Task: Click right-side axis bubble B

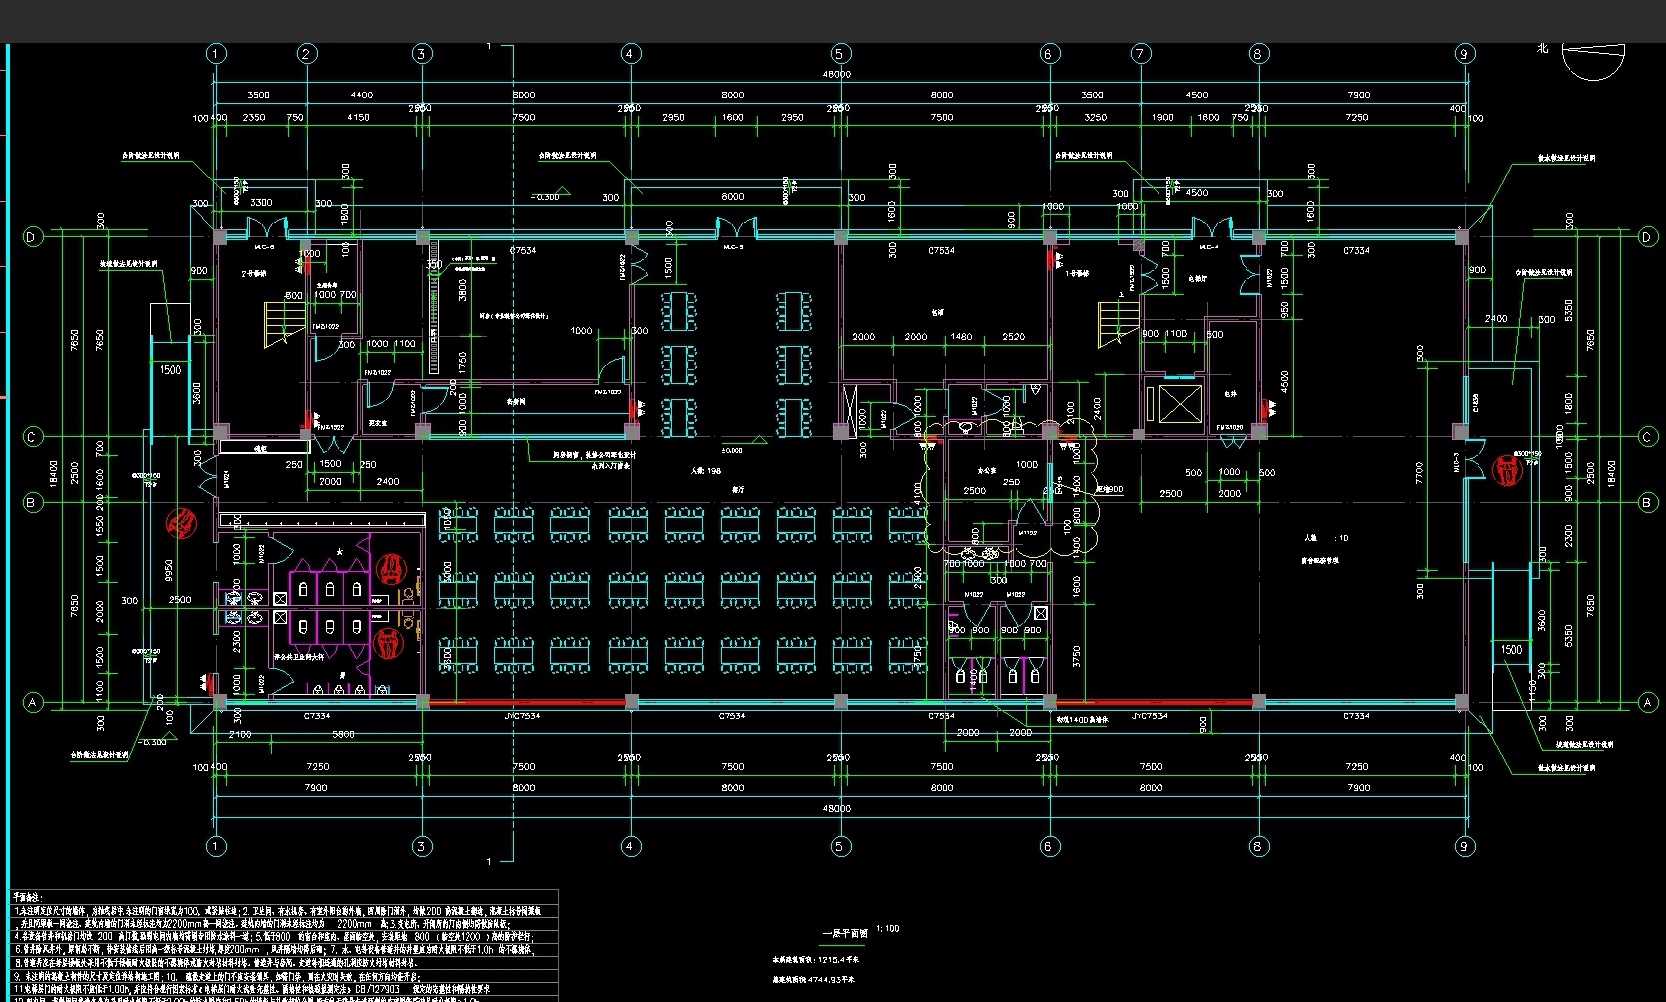Action: point(1648,502)
